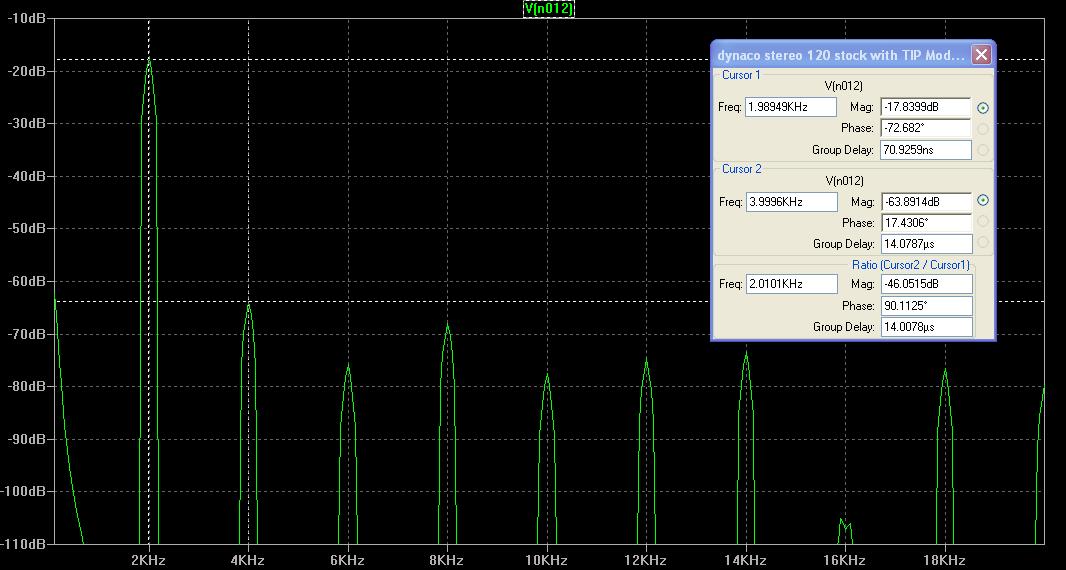Click the 14KHz frequency axis label
Screen dimensions: 1066x570
point(745,560)
